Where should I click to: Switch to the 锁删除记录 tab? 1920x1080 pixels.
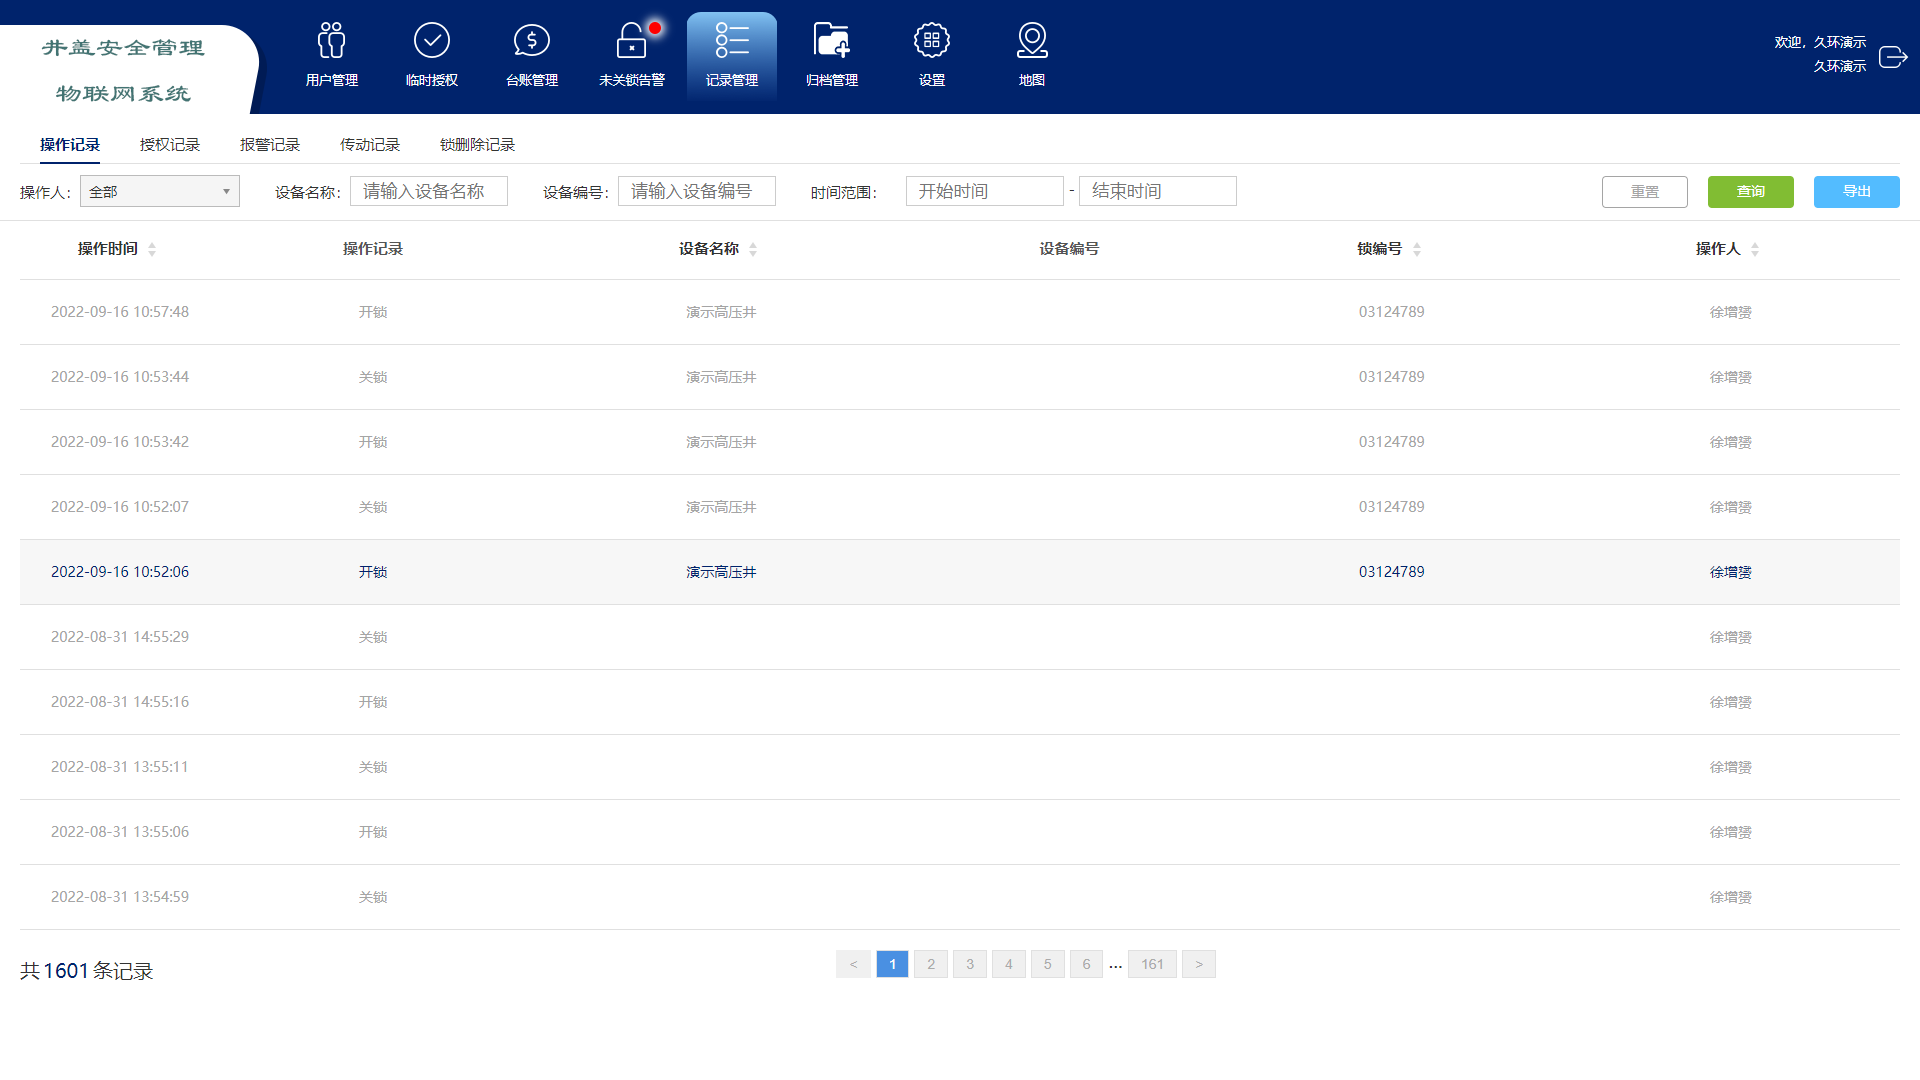477,145
